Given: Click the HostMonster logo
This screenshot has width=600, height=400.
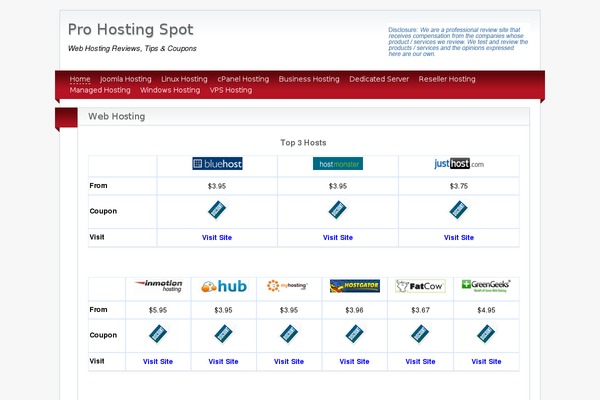Looking at the screenshot, I should [338, 164].
